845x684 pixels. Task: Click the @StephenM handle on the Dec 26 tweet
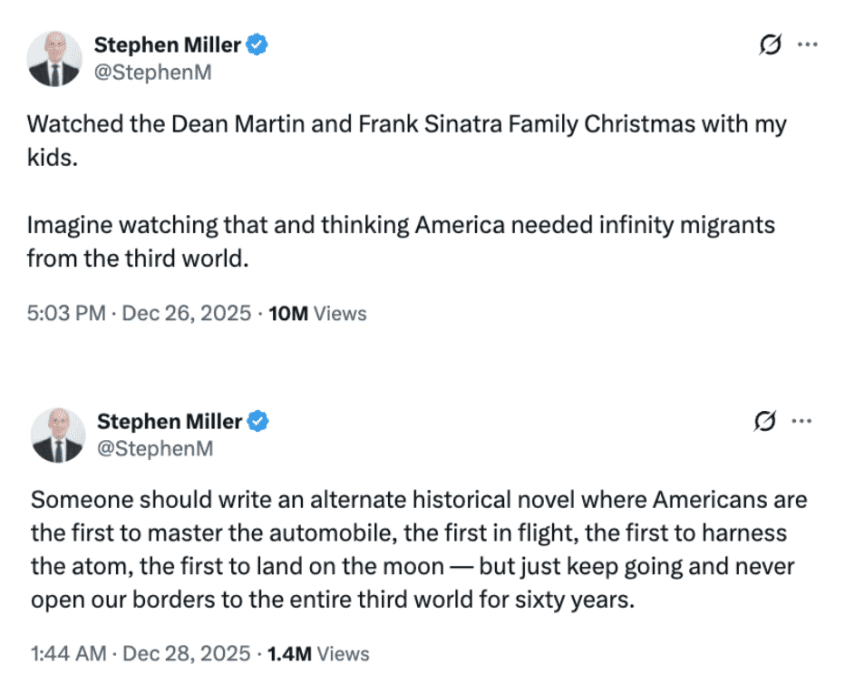pos(152,72)
